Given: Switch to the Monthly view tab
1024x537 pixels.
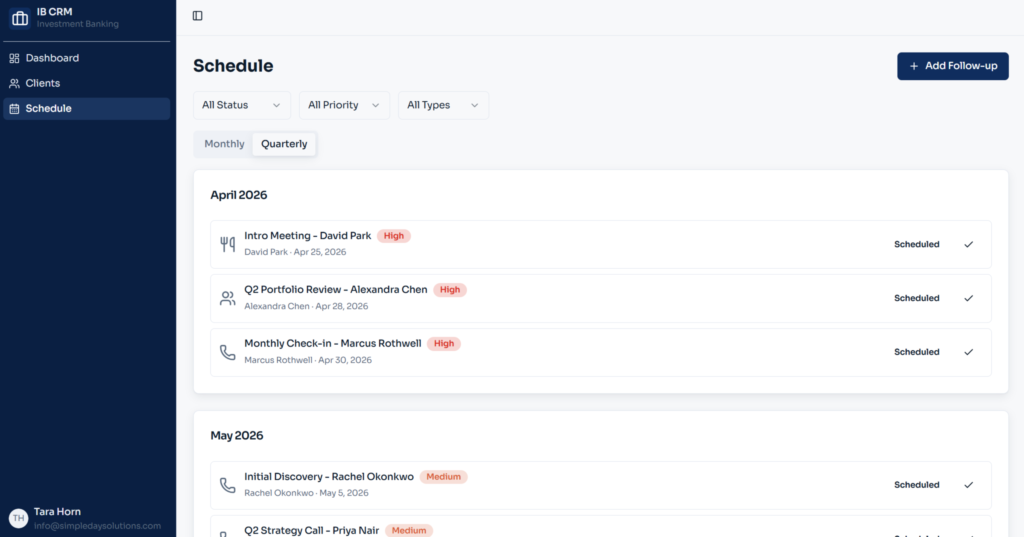Looking at the screenshot, I should click(x=224, y=144).
